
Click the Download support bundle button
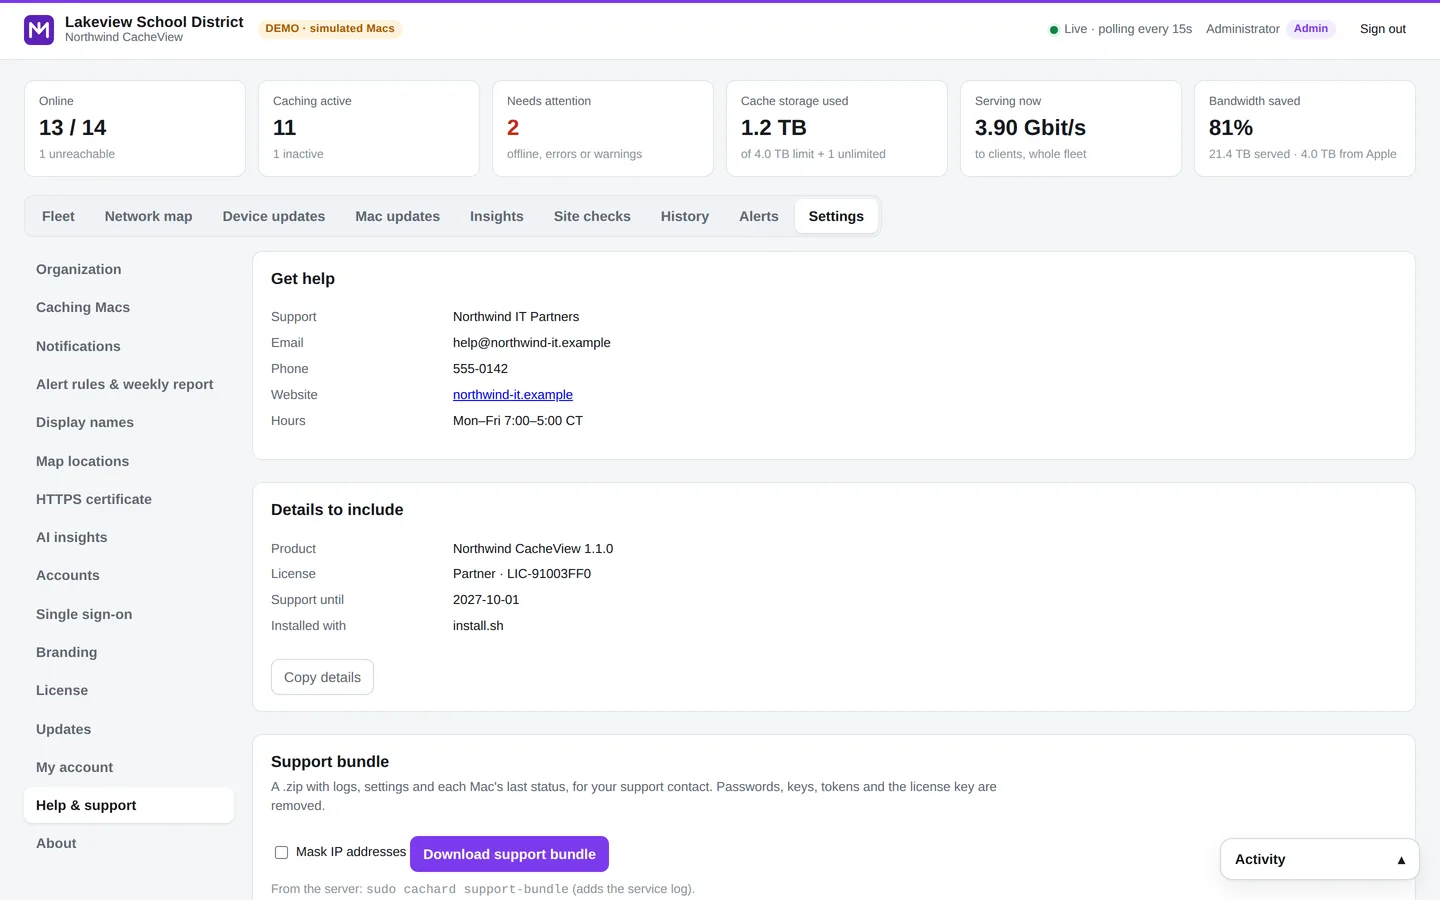click(x=509, y=854)
